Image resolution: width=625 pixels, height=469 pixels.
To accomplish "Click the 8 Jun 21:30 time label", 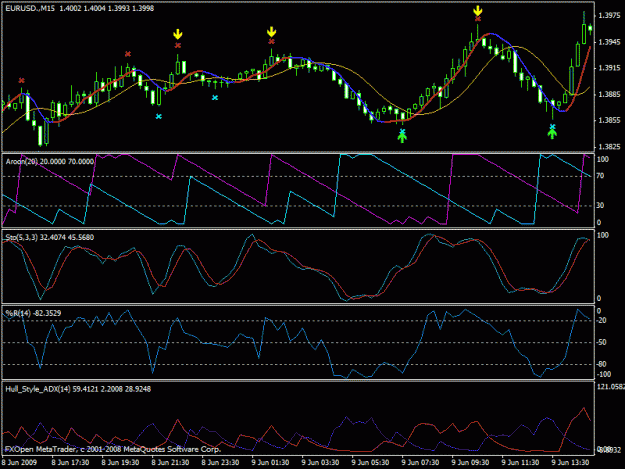I will (170, 463).
